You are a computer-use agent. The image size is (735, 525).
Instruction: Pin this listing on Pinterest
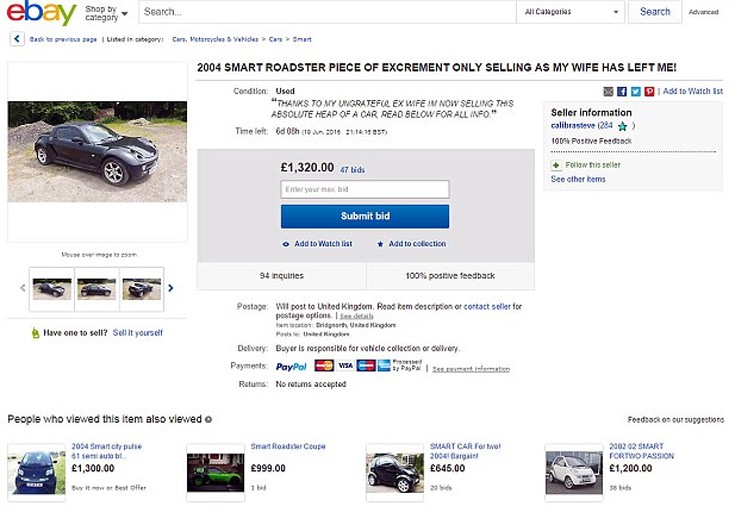[x=649, y=91]
